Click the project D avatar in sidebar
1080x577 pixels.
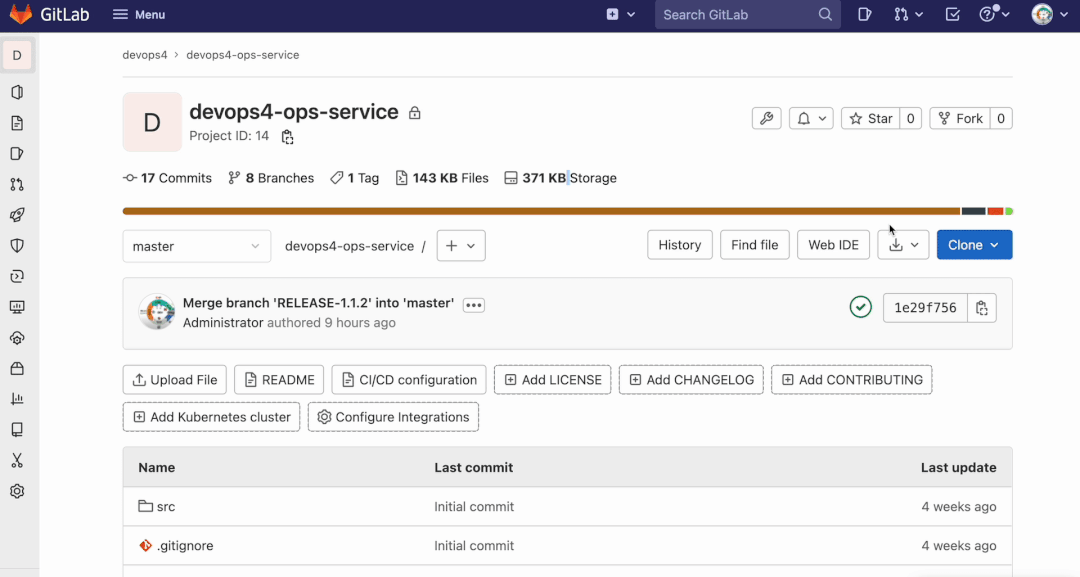[x=17, y=56]
